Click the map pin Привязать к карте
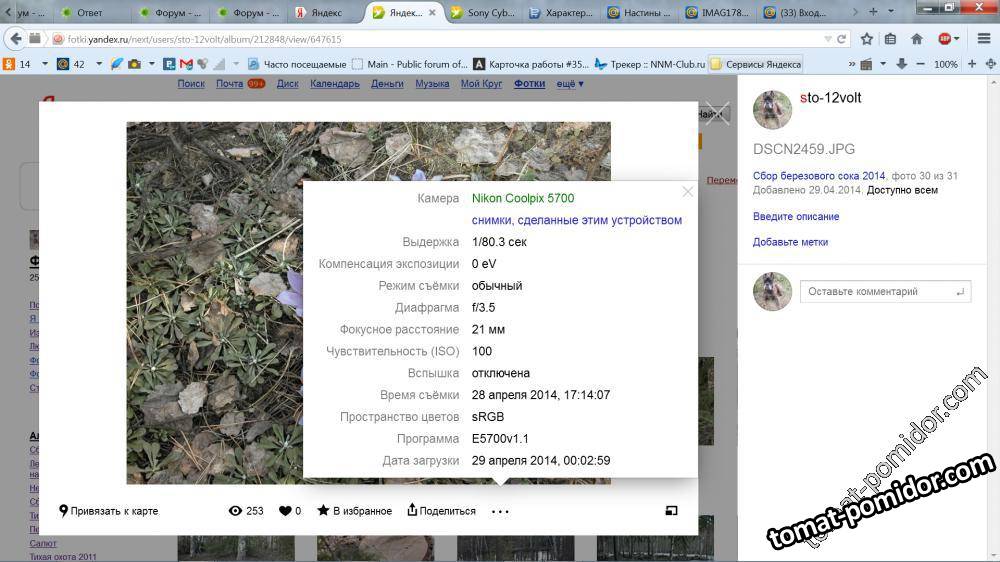This screenshot has height=562, width=1000. (64, 511)
